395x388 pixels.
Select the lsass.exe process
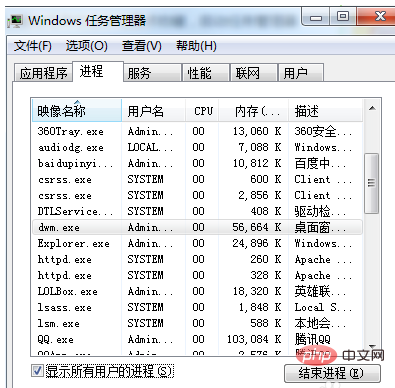197,307
